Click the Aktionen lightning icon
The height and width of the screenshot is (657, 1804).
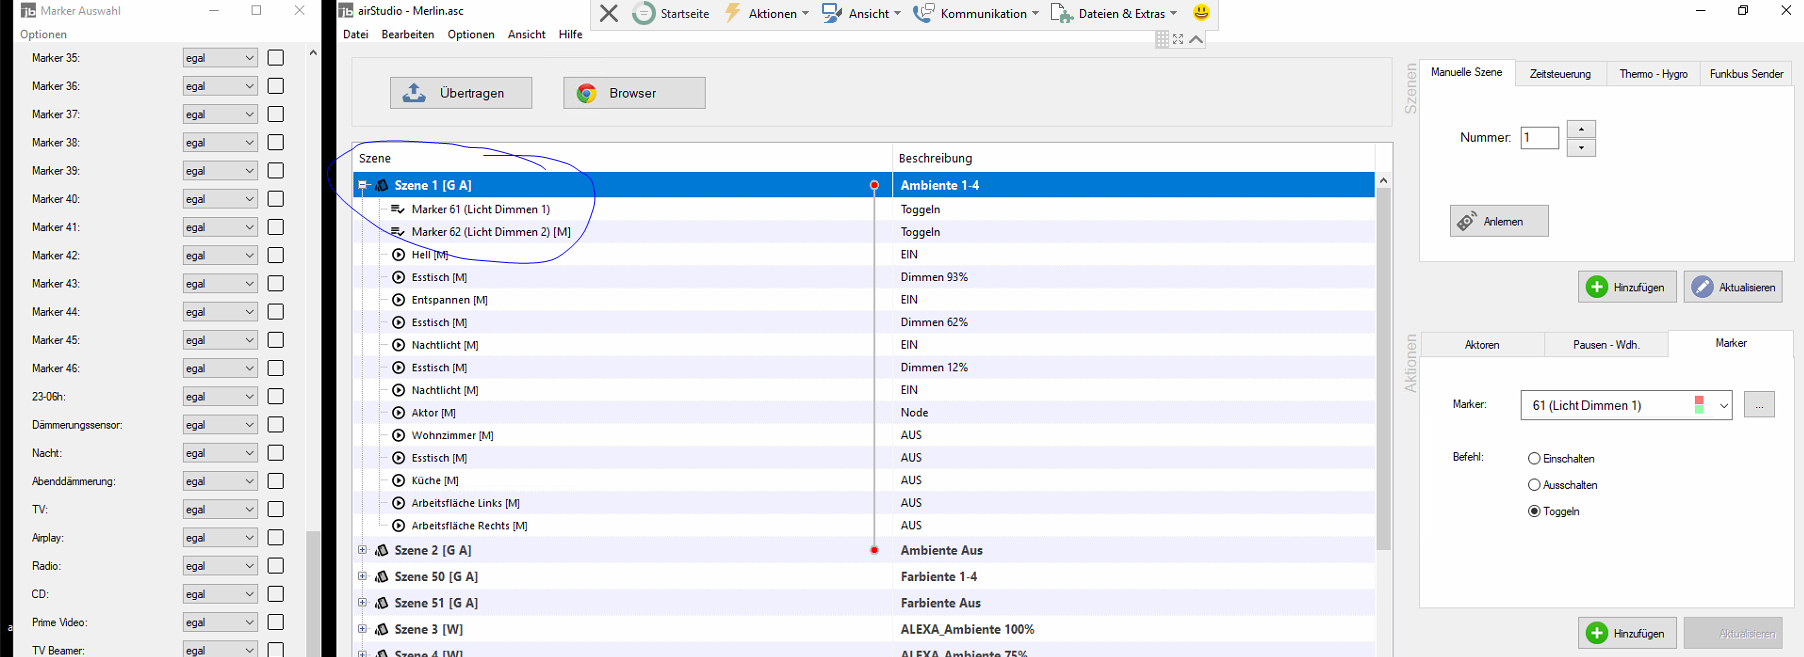(733, 13)
